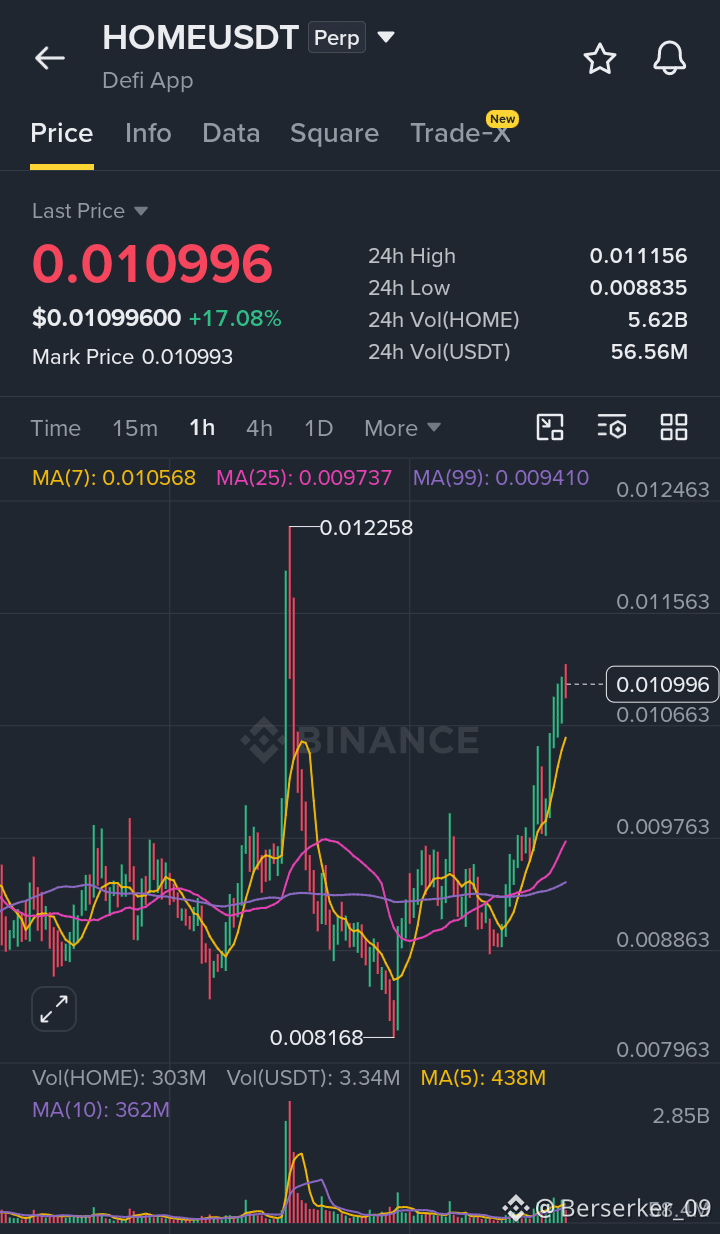This screenshot has width=720, height=1234.
Task: Select the 1h chart interval
Action: 202,428
